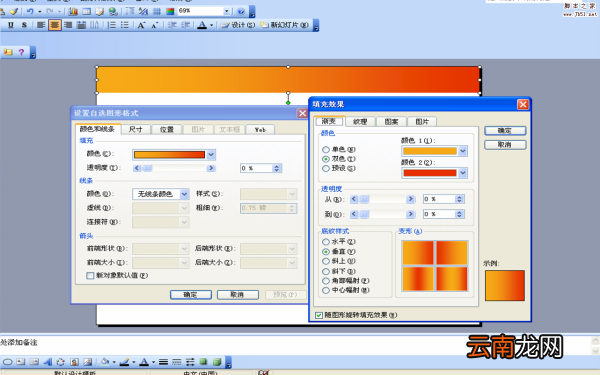Apply Shadow Style from drawing toolbar
The image size is (600, 375).
(203, 362)
